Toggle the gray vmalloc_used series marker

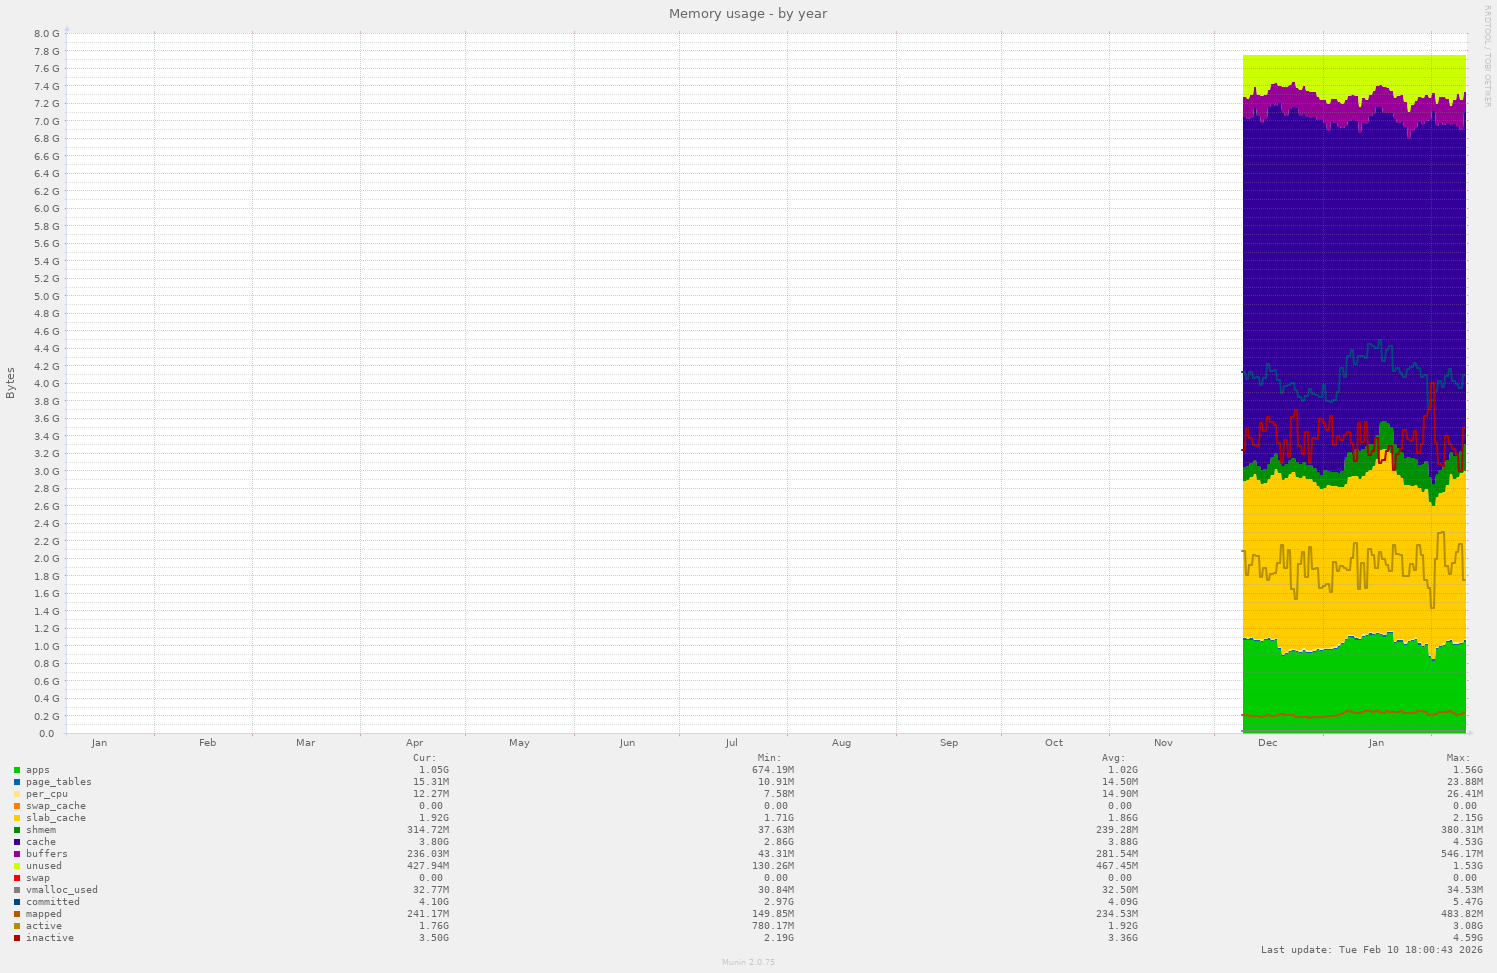click(16, 889)
